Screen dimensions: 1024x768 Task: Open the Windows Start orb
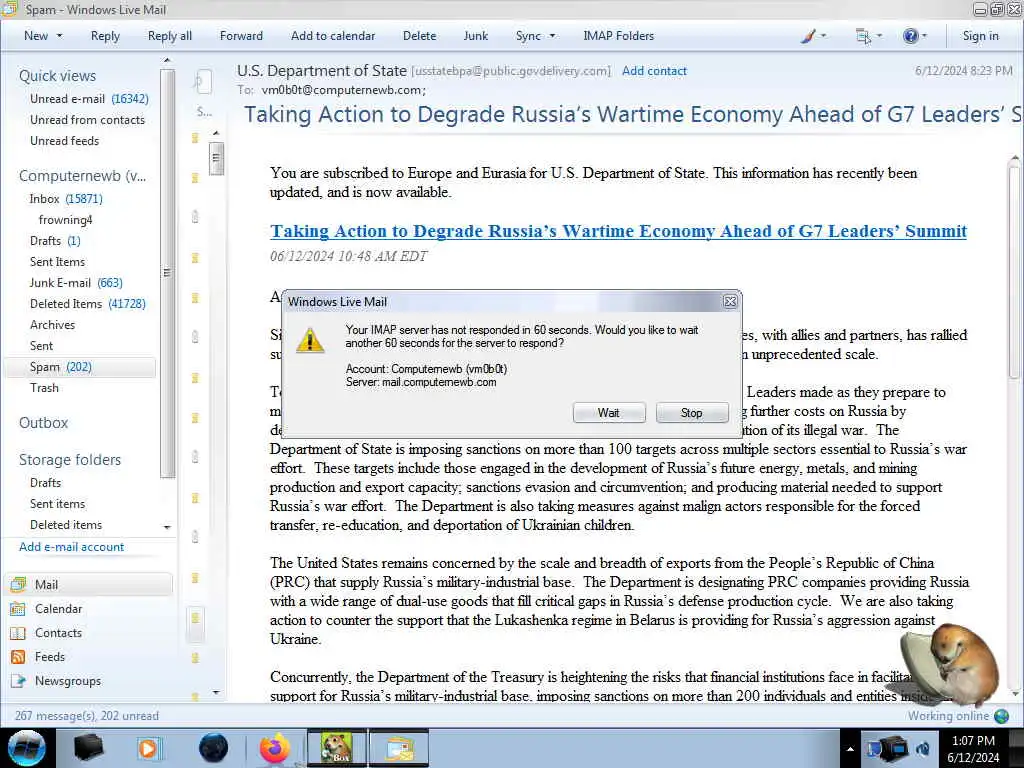click(27, 748)
